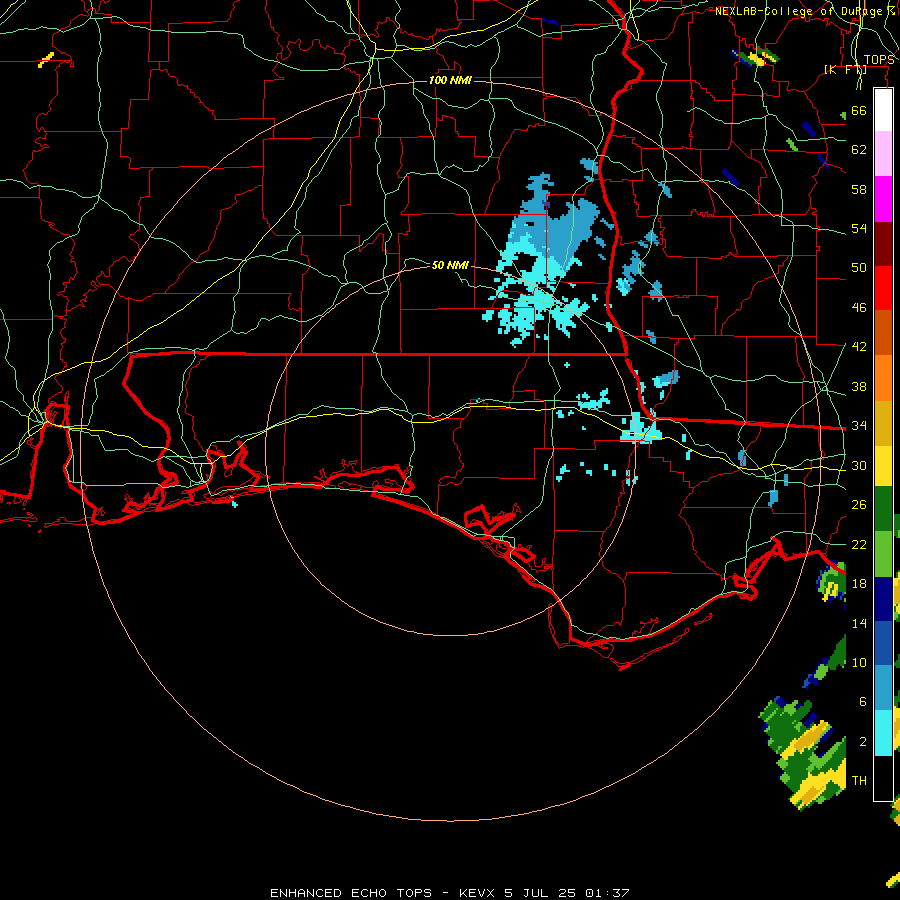Click the 34 legend value label

pyautogui.click(x=859, y=426)
